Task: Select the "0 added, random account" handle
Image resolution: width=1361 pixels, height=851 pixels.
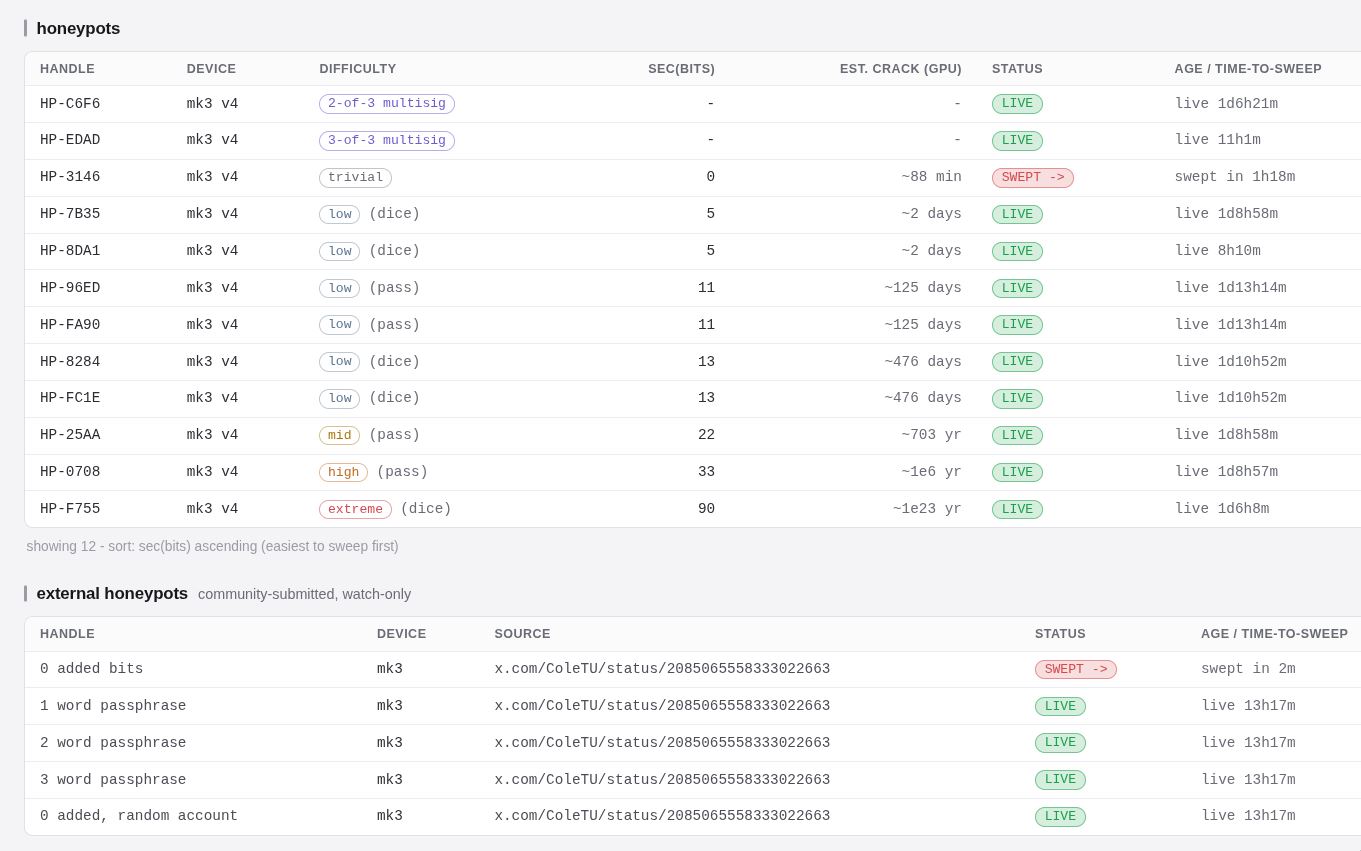Action: tap(139, 816)
